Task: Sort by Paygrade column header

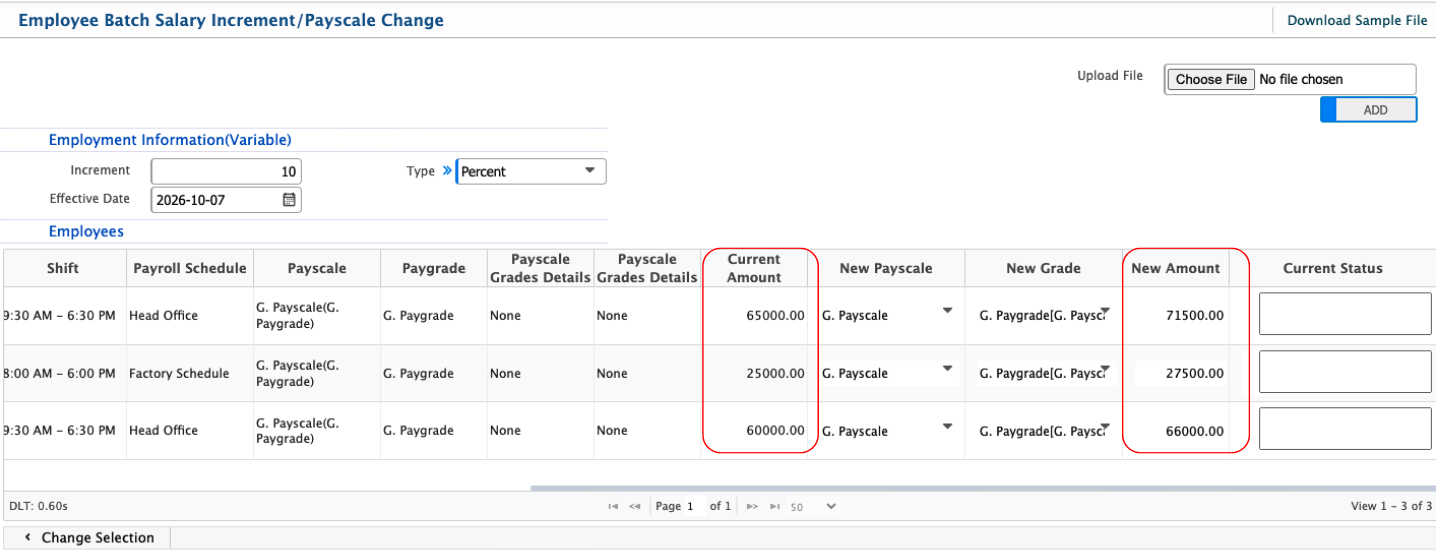Action: (x=434, y=268)
